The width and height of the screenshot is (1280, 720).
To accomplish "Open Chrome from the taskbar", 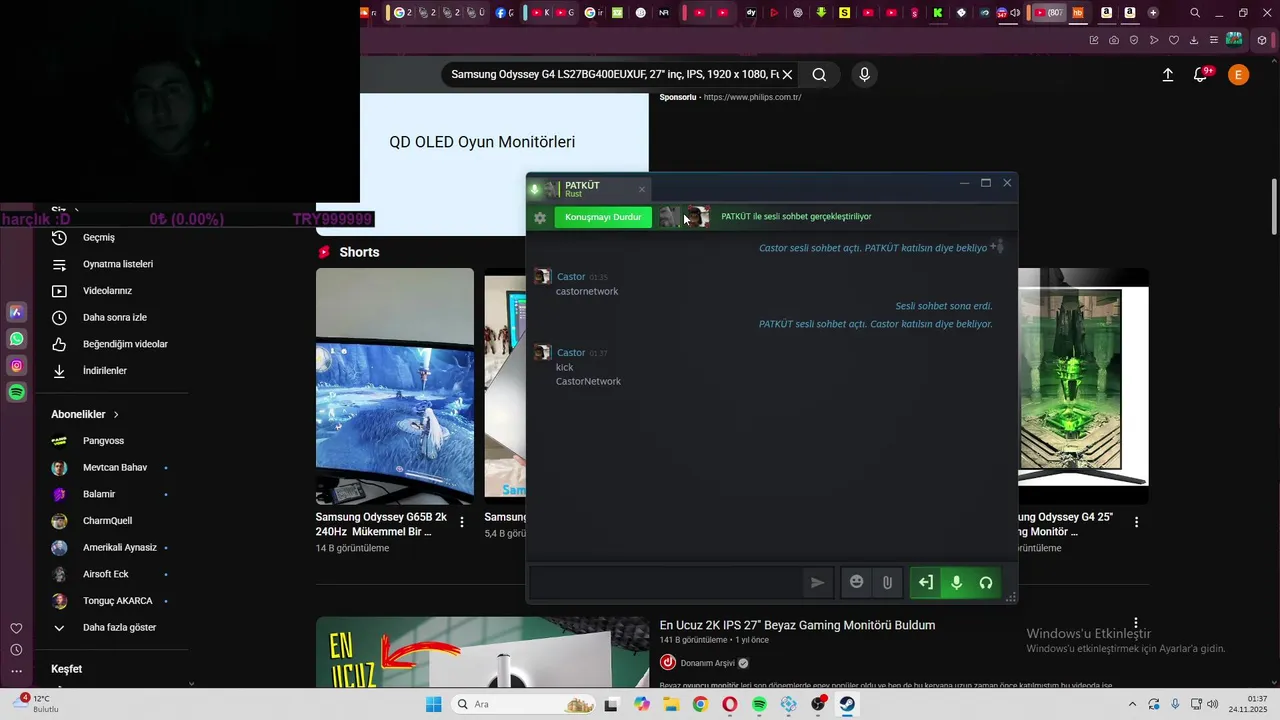I will click(x=700, y=704).
